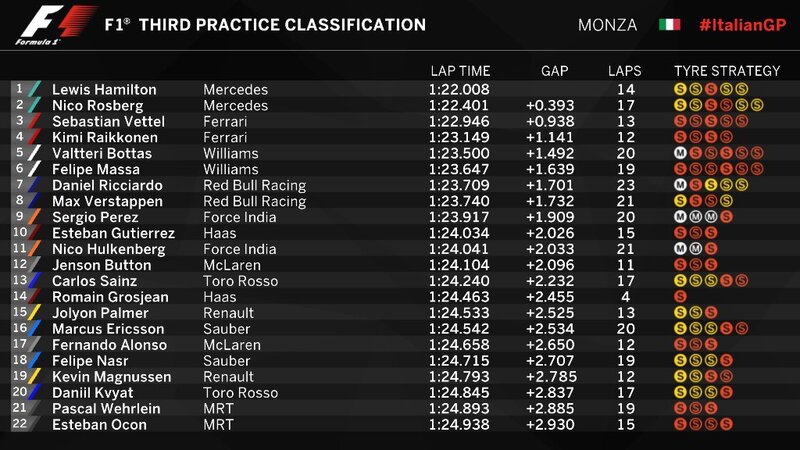Click the TYRE STRATEGY column header

pos(727,71)
